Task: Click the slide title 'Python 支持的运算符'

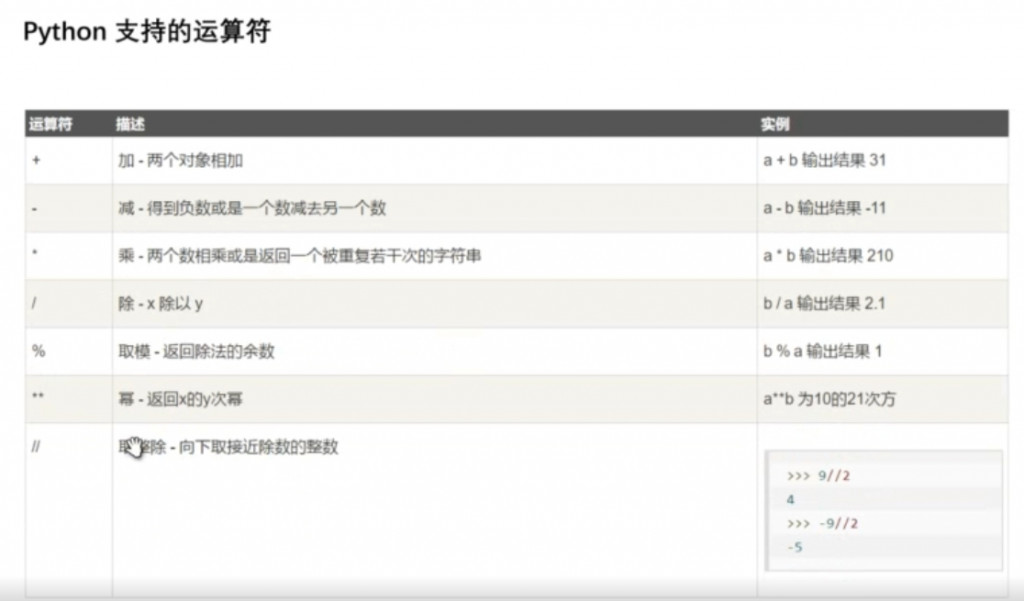Action: [x=147, y=31]
